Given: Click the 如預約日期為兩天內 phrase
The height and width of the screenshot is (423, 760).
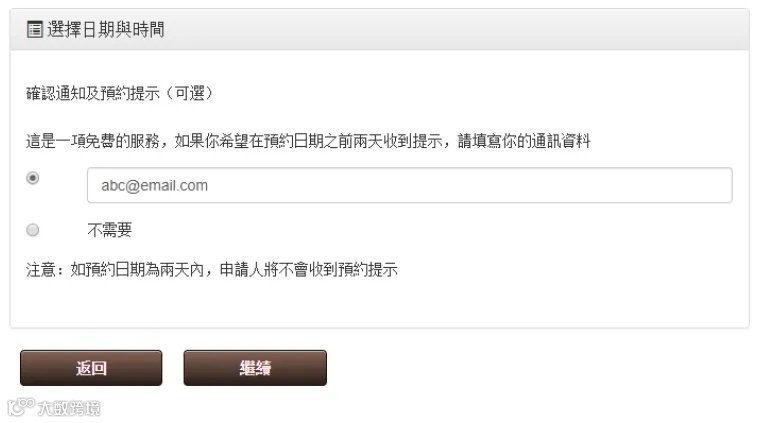Looking at the screenshot, I should click(137, 269).
